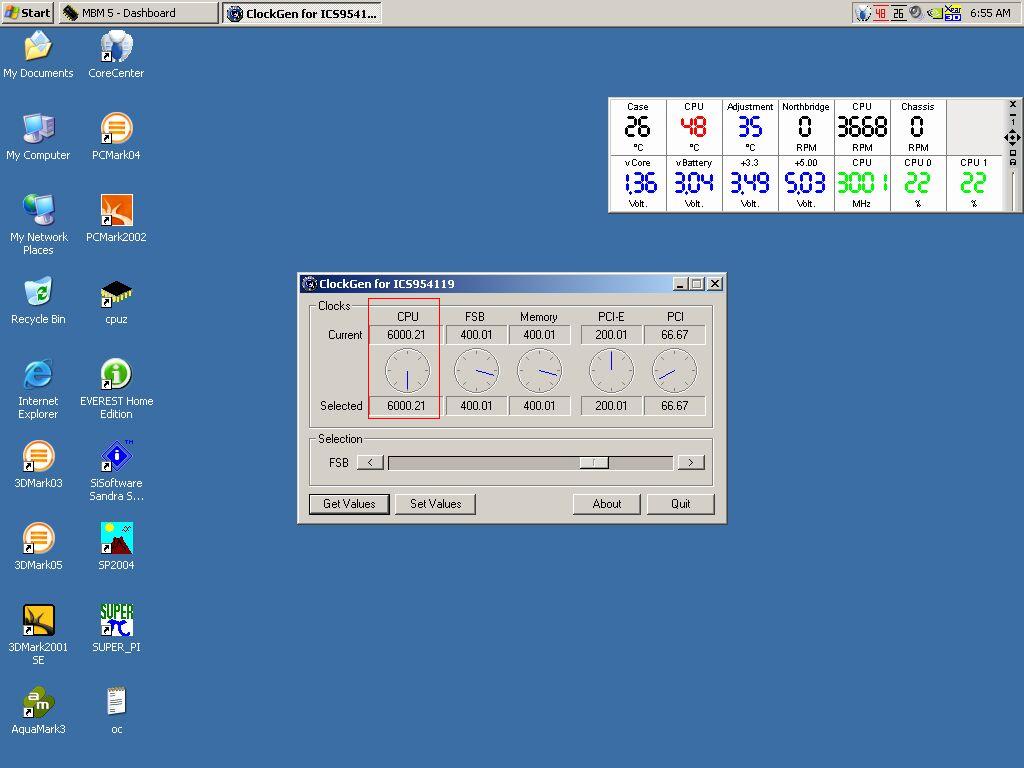Select the CoreCenter desktop icon
The image size is (1024, 768).
pyautogui.click(x=116, y=48)
